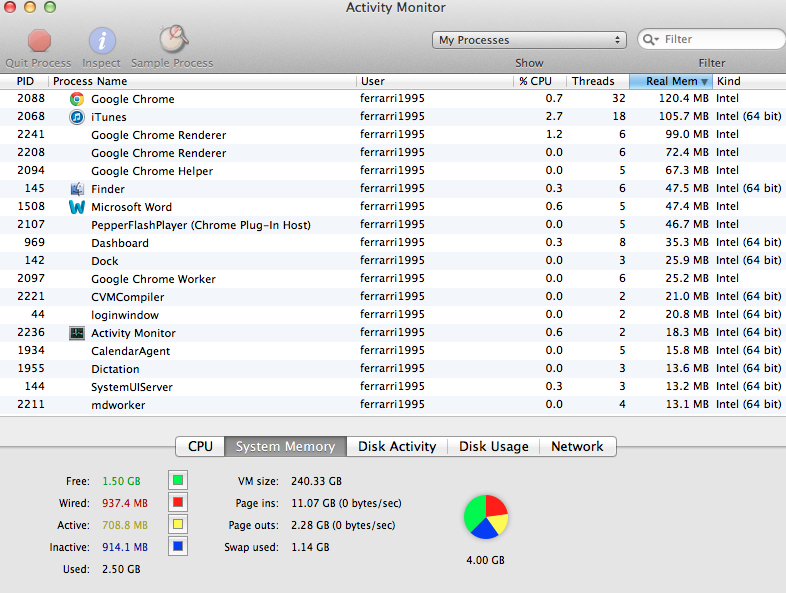Select Google Chrome Renderer with PID 2241
Viewport: 786px width, 593px height.
(x=158, y=135)
